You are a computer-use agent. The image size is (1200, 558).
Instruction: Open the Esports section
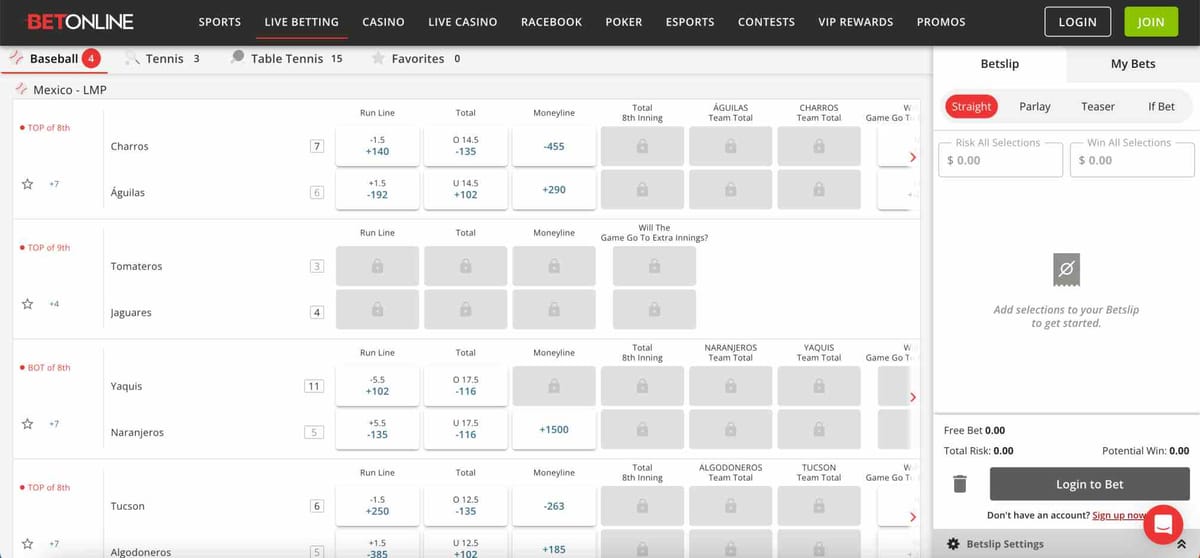click(690, 22)
